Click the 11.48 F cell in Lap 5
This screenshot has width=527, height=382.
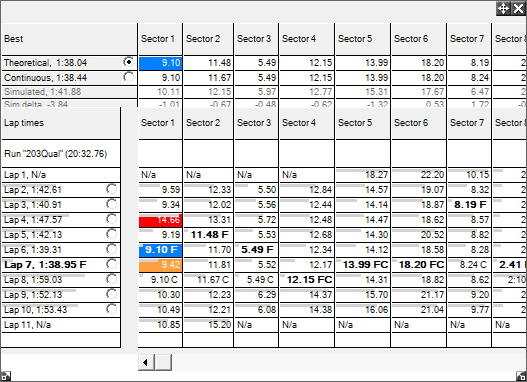coord(208,235)
